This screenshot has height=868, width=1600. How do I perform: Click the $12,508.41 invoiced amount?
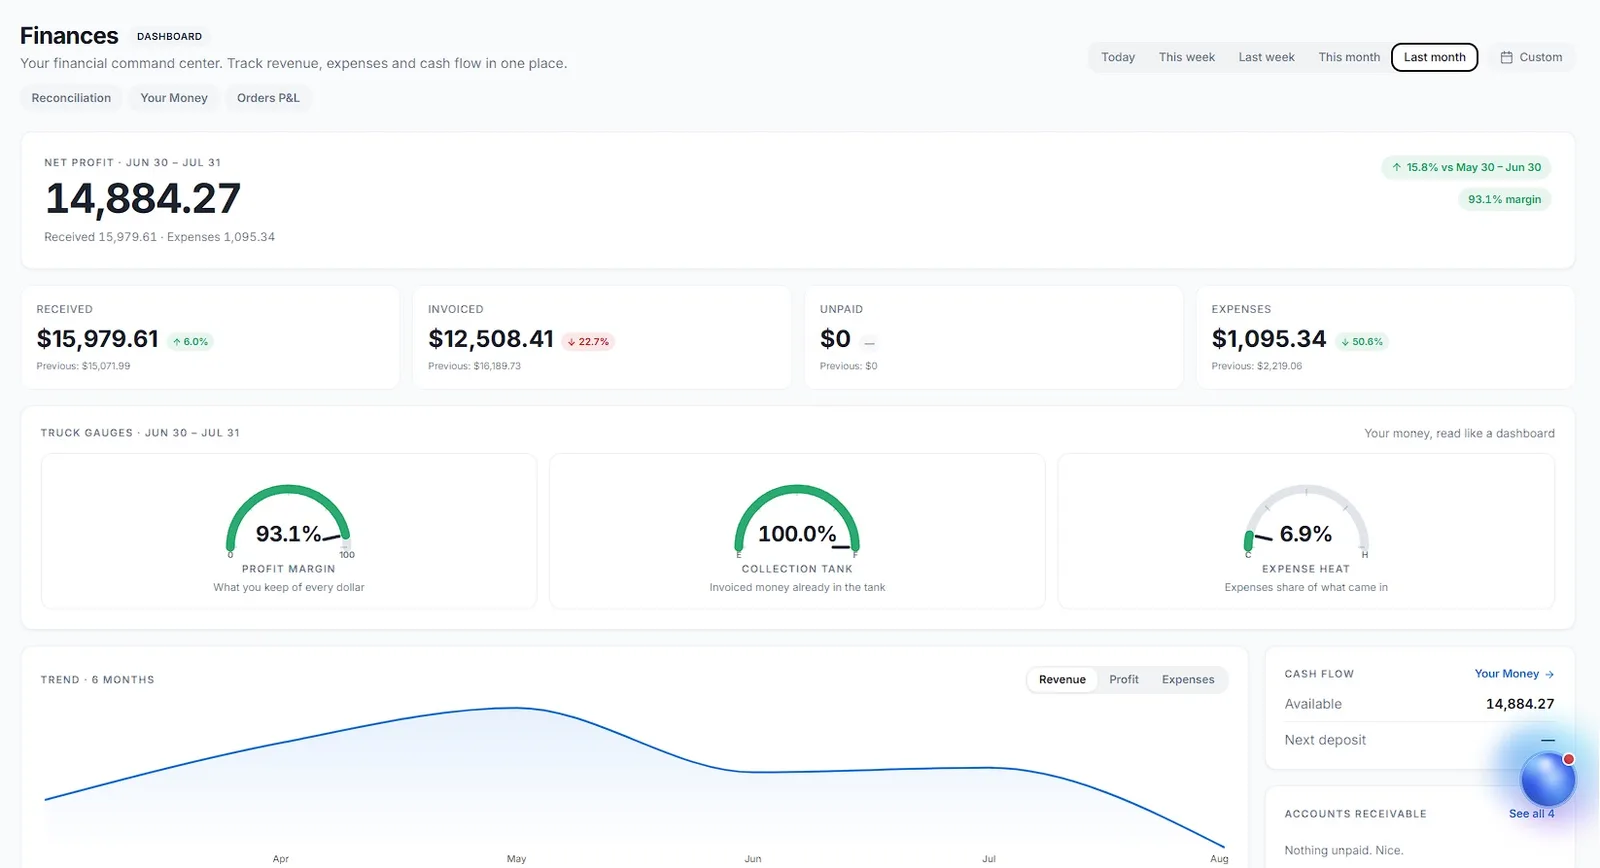[491, 340]
